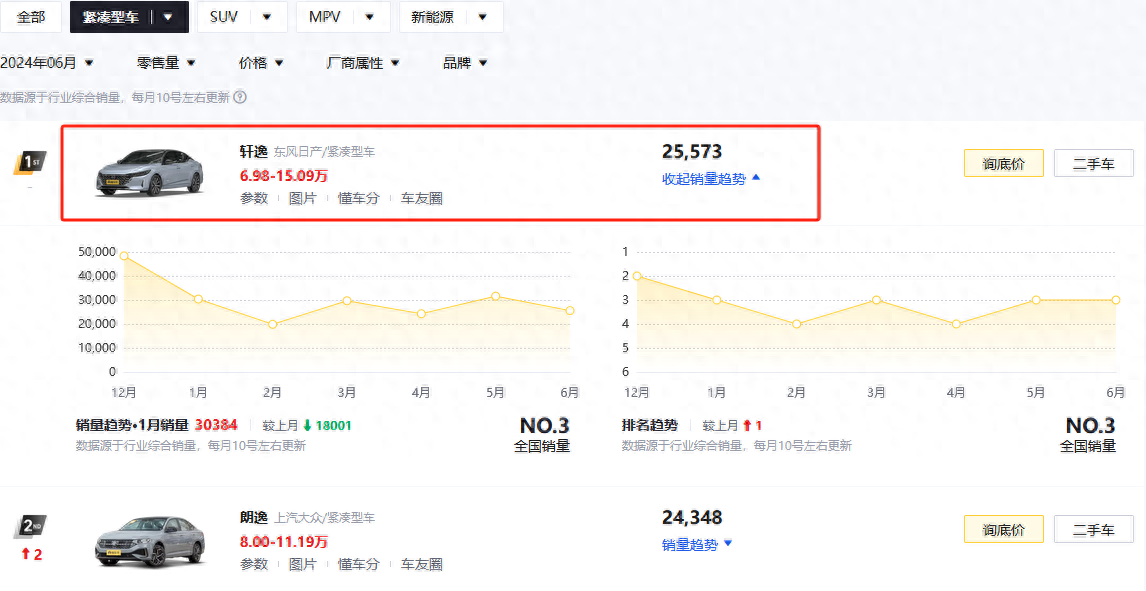Viewport: 1146px width, 591px height.
Task: Open 车友圈 link for 轩逸
Action: point(421,198)
